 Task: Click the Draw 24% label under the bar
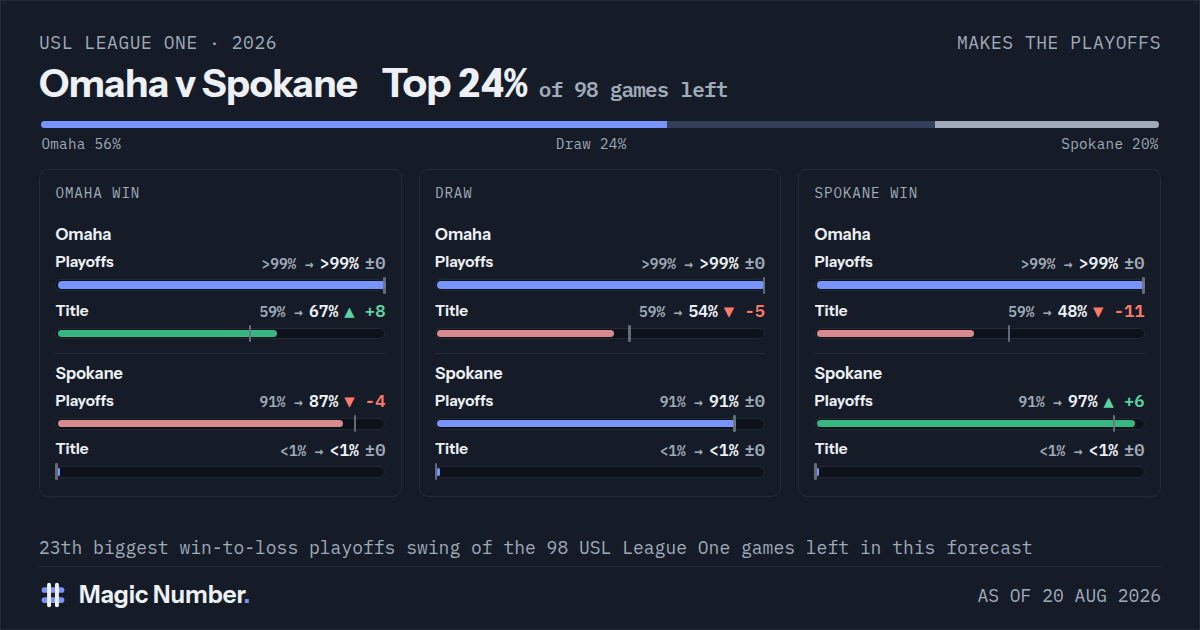[591, 144]
